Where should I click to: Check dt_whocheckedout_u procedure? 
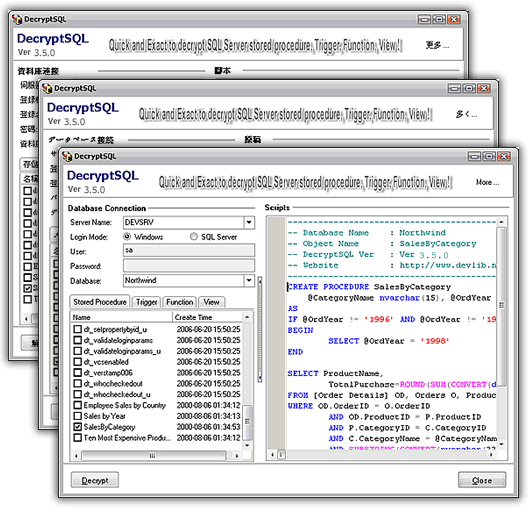78,394
